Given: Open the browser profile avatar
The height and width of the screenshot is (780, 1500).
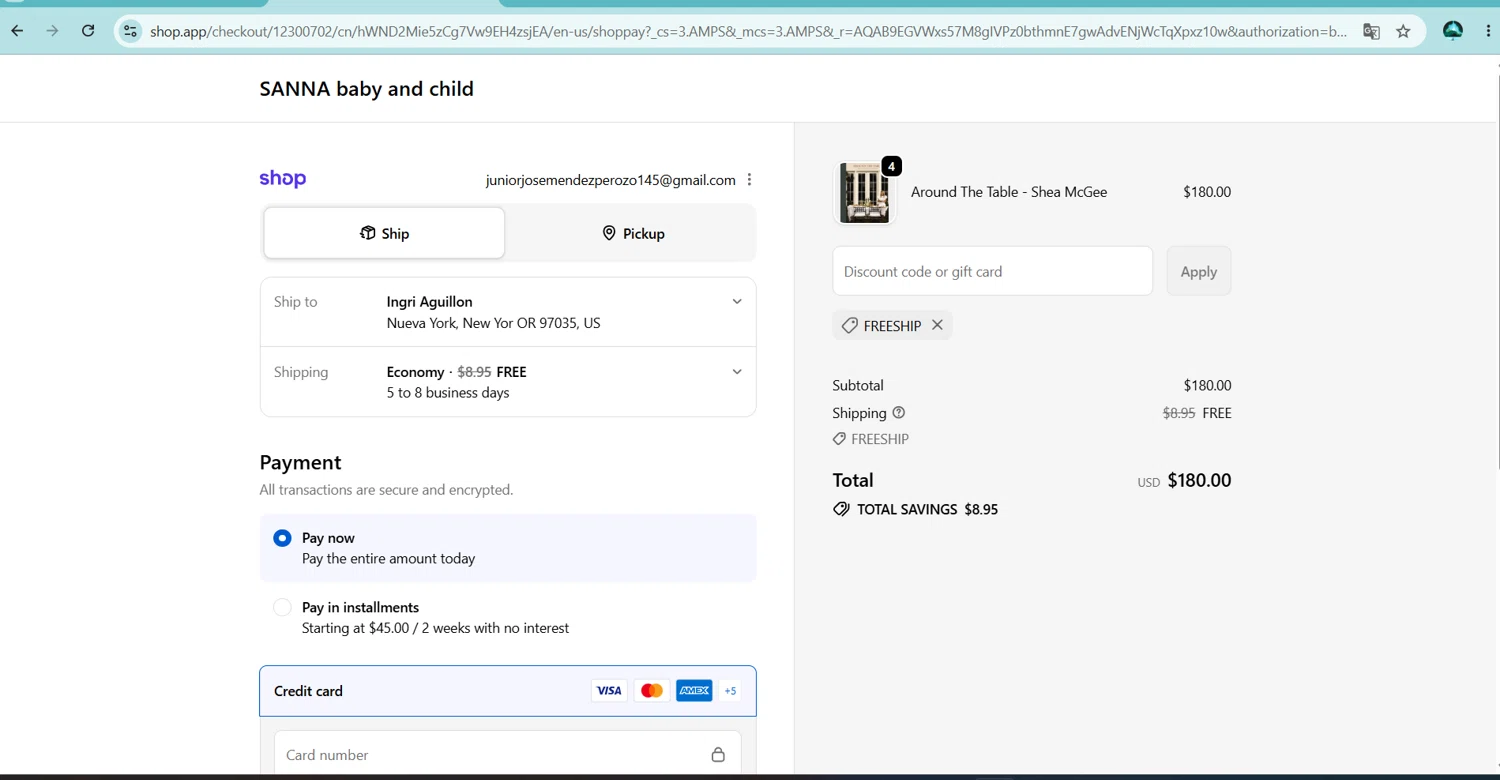Looking at the screenshot, I should 1453,31.
